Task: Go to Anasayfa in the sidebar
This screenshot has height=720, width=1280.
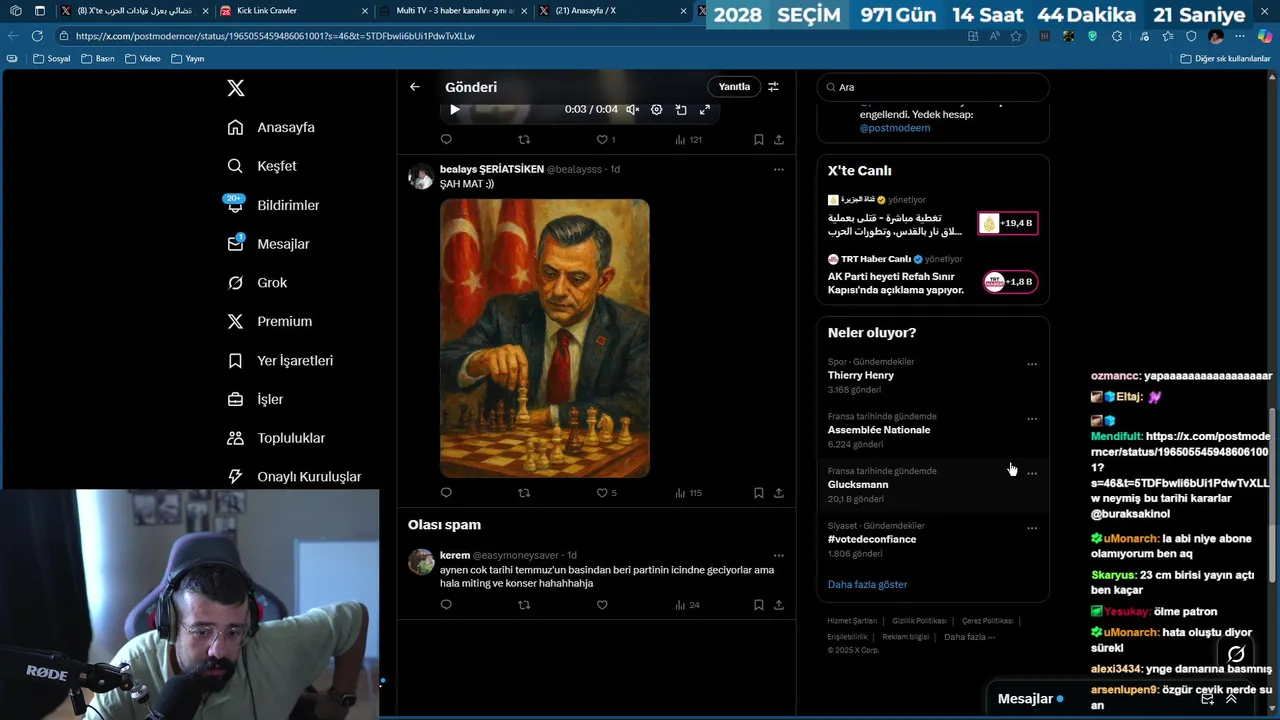Action: pos(271,127)
